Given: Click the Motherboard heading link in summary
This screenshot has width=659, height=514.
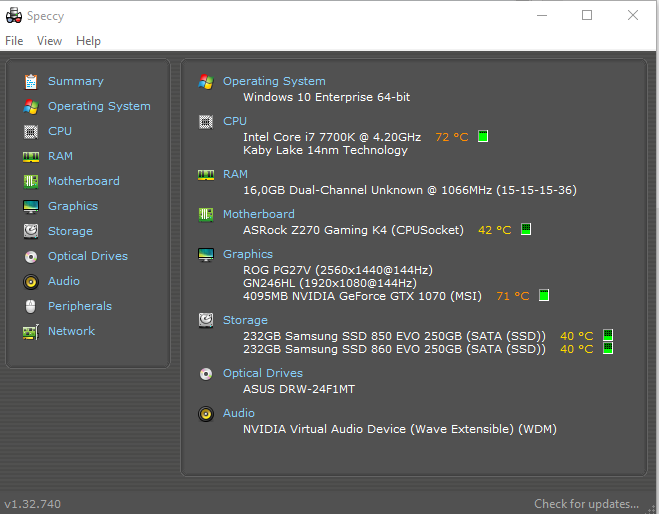Looking at the screenshot, I should [258, 214].
